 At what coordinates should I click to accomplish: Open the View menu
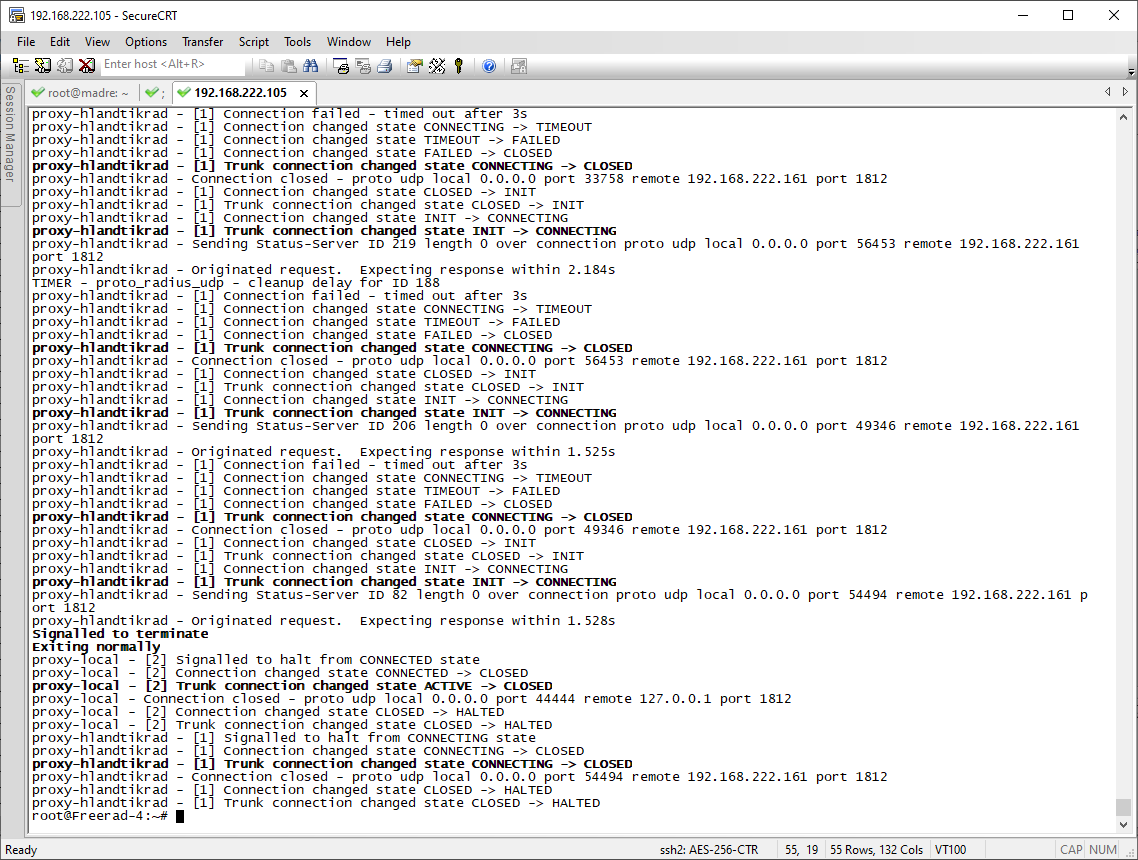pos(97,41)
